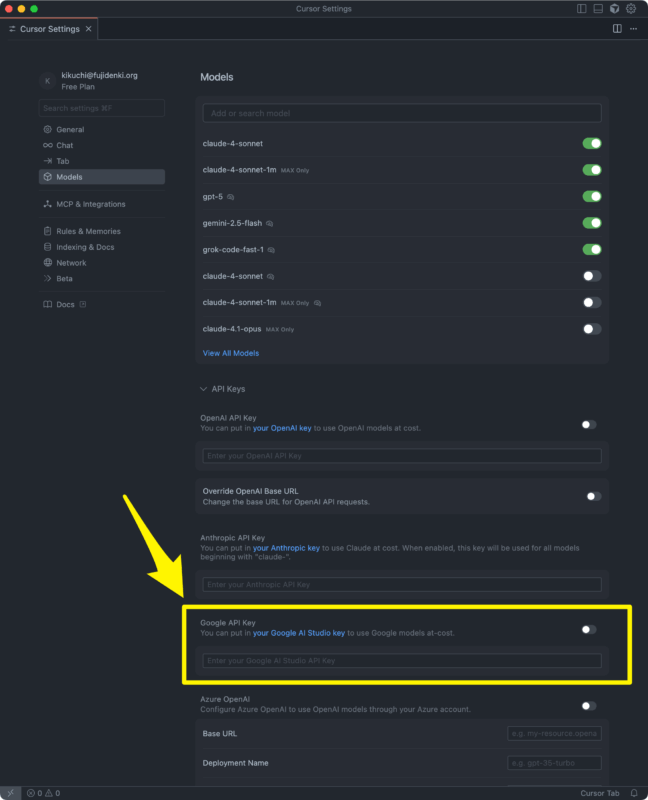Click the brain icon next to gpt-5
The height and width of the screenshot is (800, 648).
point(231,197)
